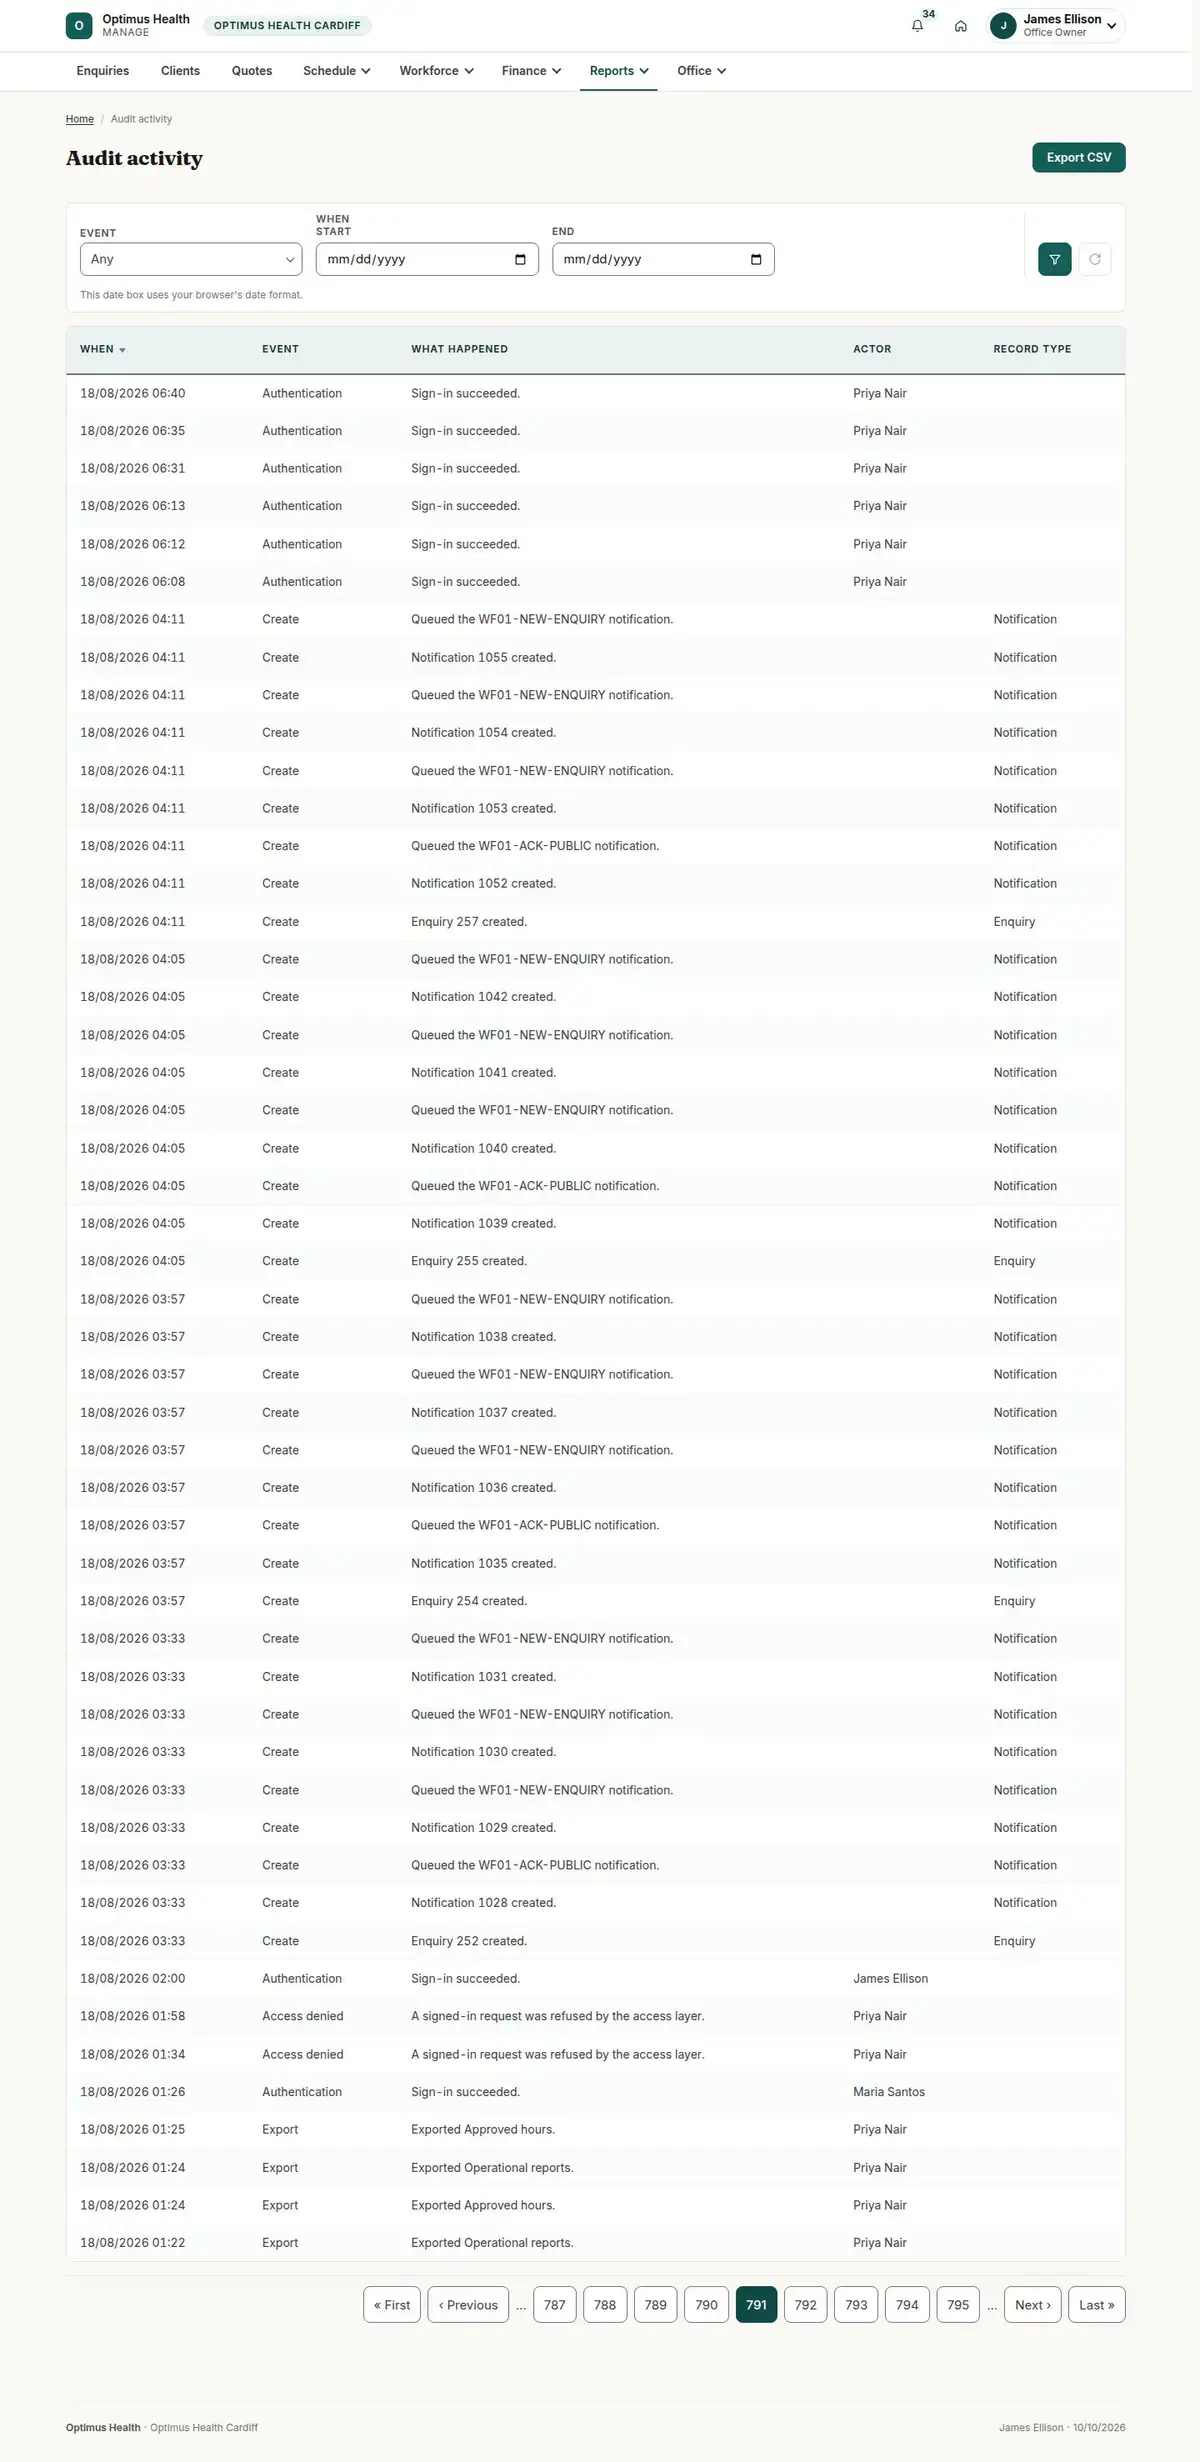Expand the Workforce menu
Screen dimensions: 1200x2462
436,71
